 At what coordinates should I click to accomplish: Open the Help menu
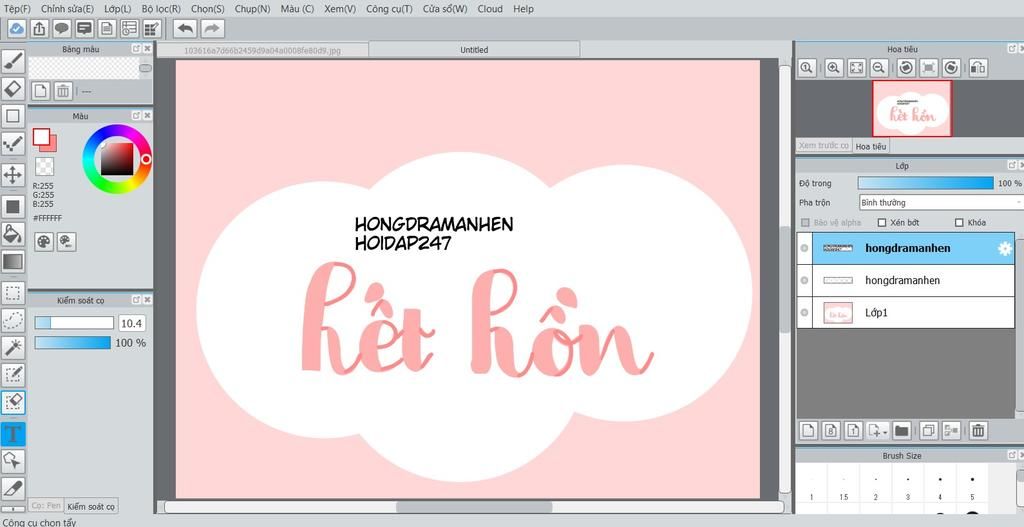click(523, 8)
